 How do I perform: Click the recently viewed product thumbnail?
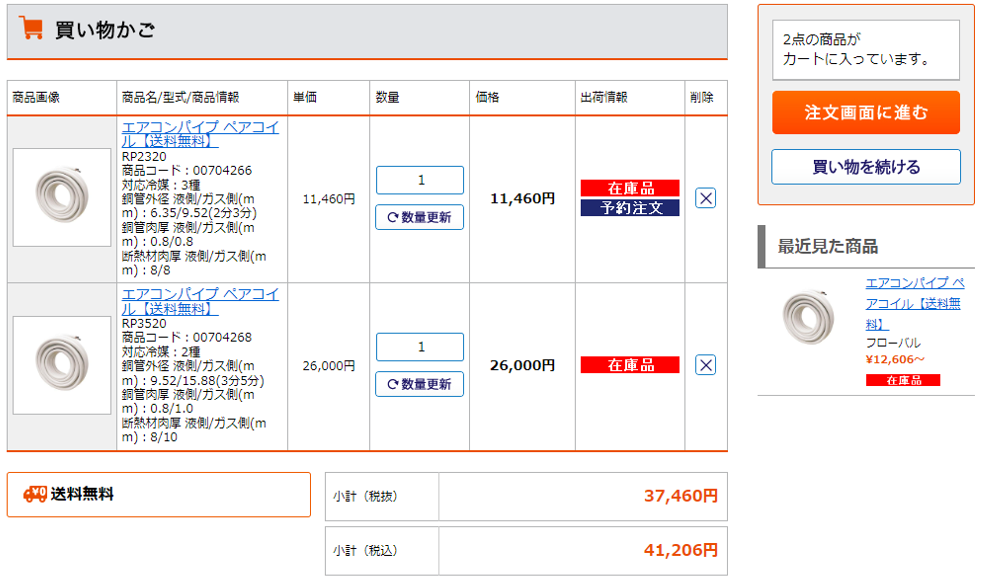tap(808, 318)
